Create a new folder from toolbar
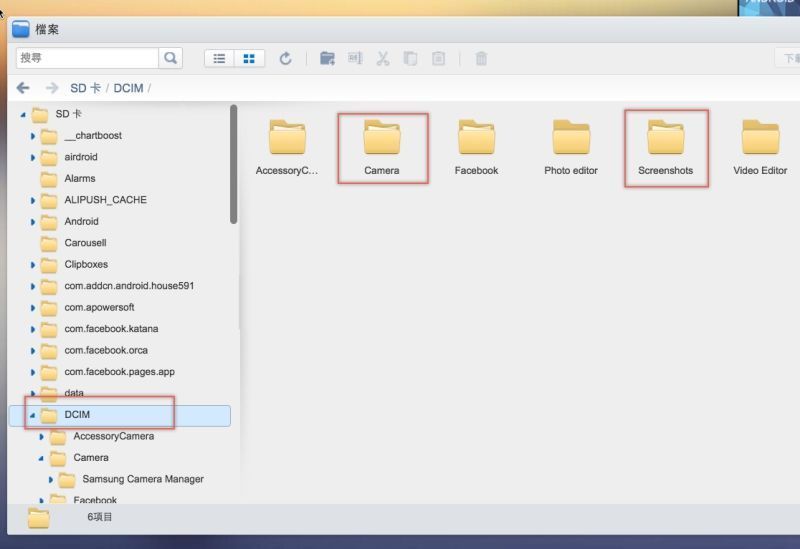Screen dimensions: 800x549 click(x=327, y=59)
